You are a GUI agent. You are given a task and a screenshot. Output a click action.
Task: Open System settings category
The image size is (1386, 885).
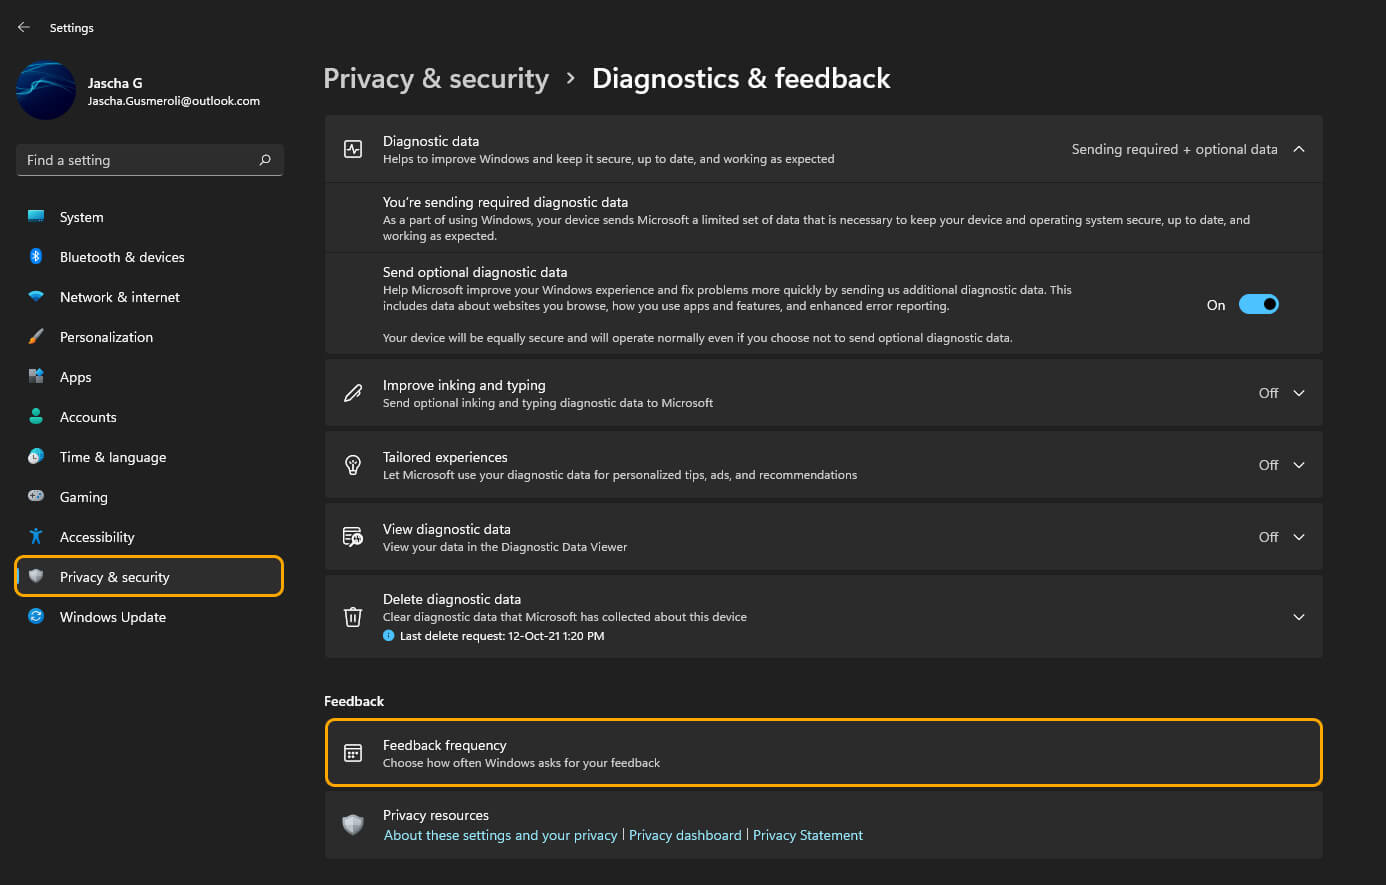pyautogui.click(x=149, y=217)
